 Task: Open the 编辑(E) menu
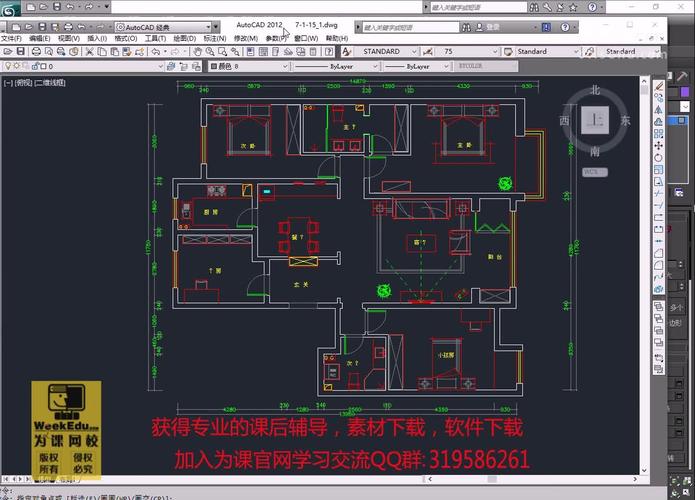coord(39,39)
